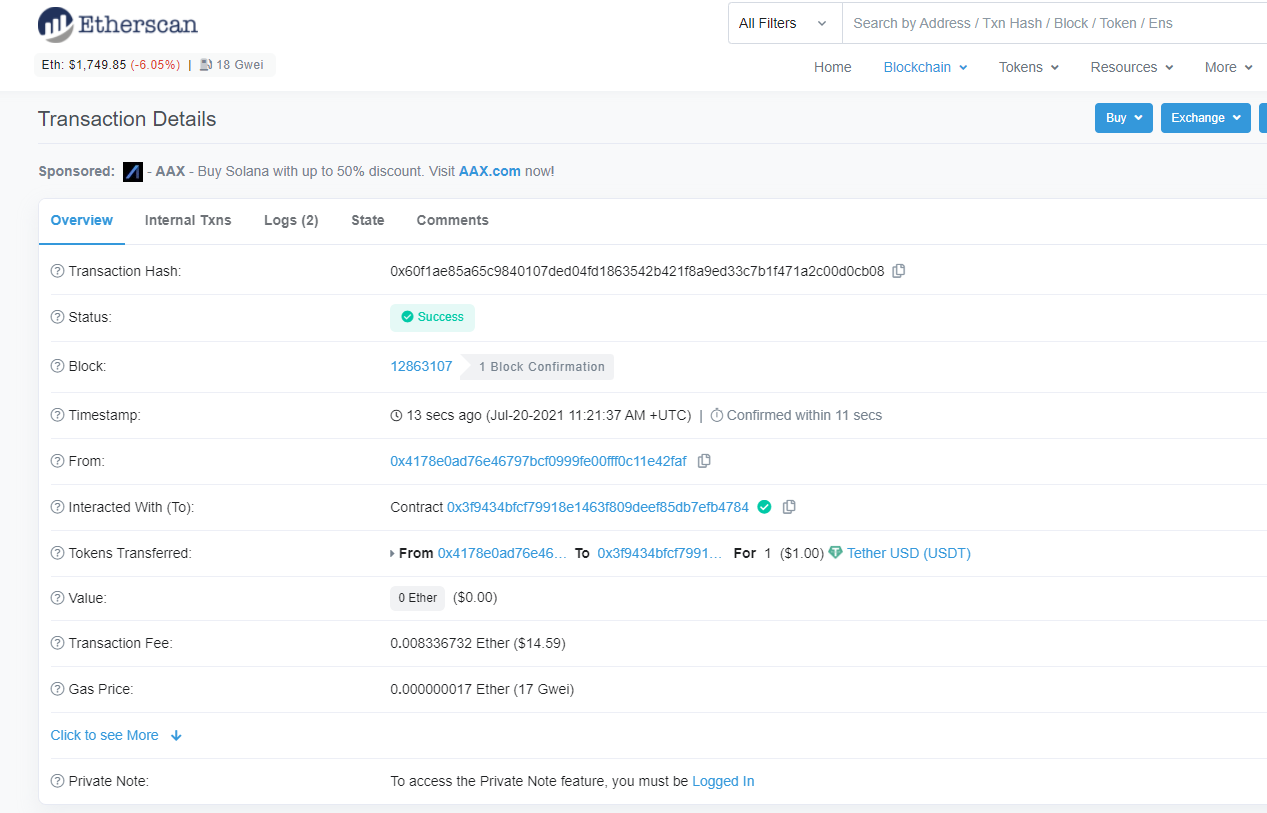Click the Tether USD token icon
Screen dimensions: 1267x813
[x=834, y=552]
